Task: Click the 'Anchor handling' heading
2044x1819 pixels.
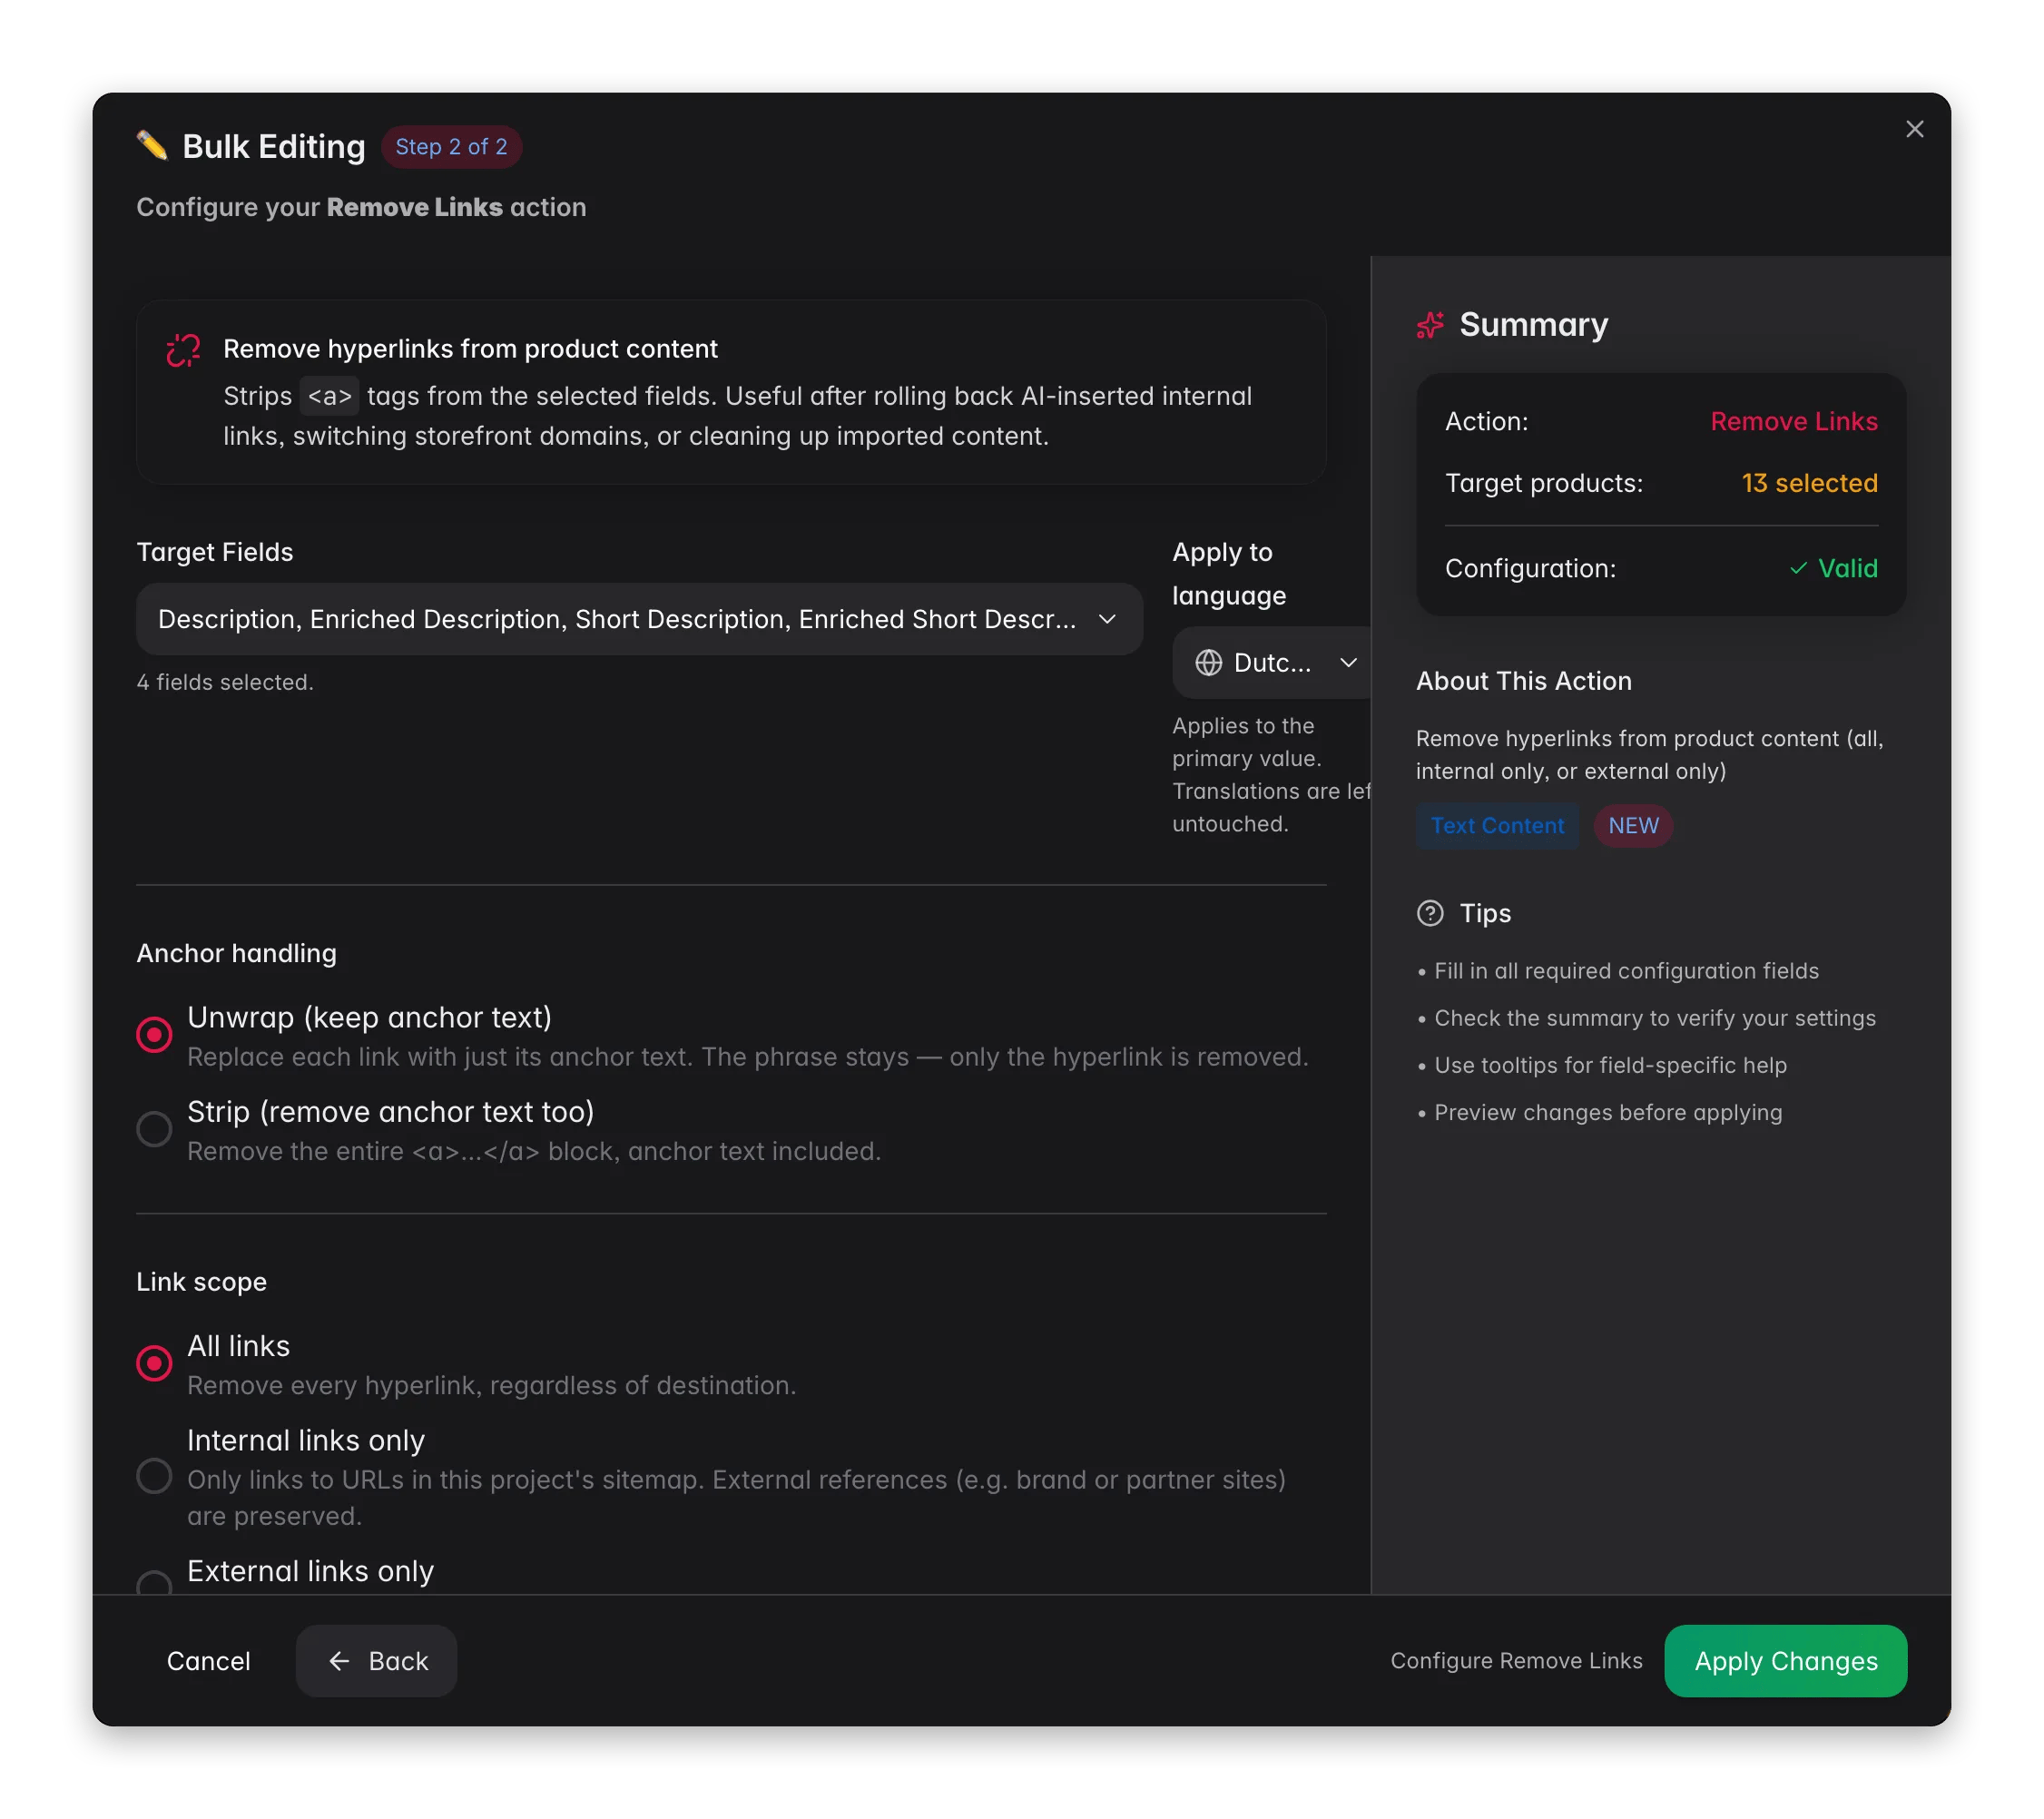Action: coord(236,953)
